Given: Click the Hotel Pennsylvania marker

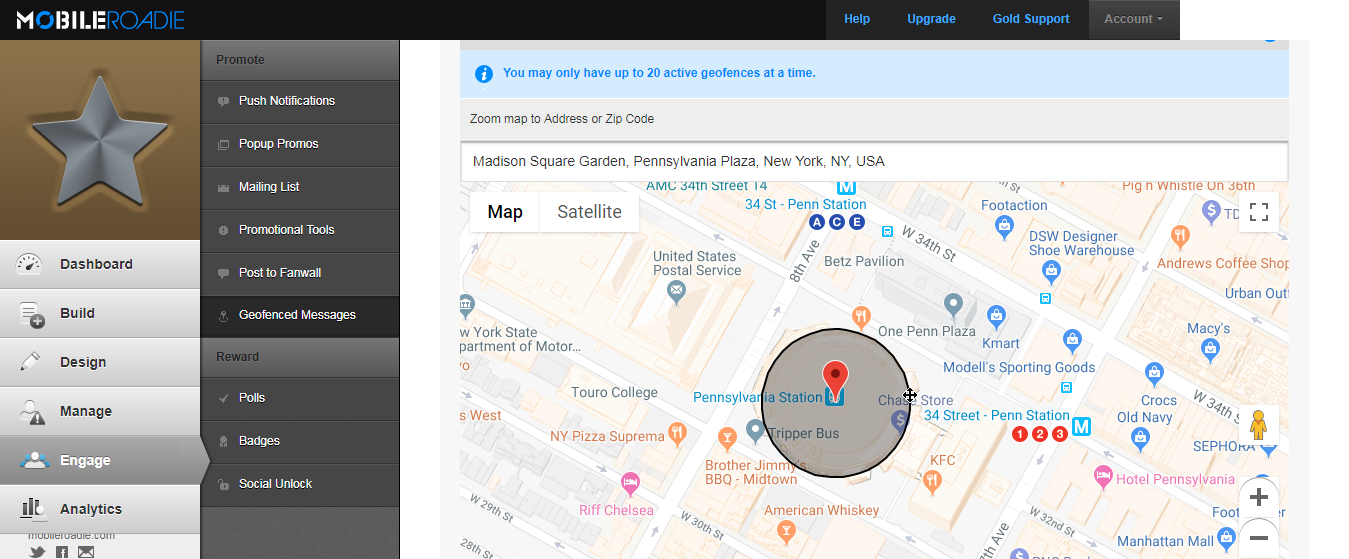Looking at the screenshot, I should click(1103, 478).
